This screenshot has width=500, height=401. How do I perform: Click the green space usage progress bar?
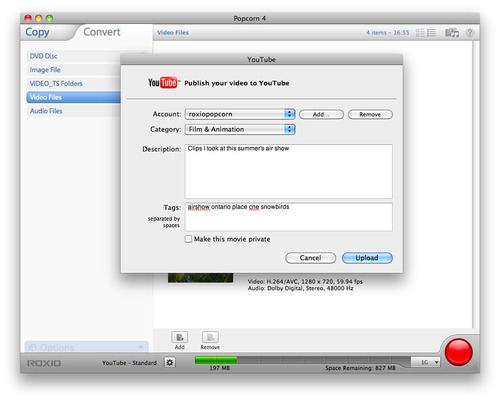pyautogui.click(x=216, y=360)
